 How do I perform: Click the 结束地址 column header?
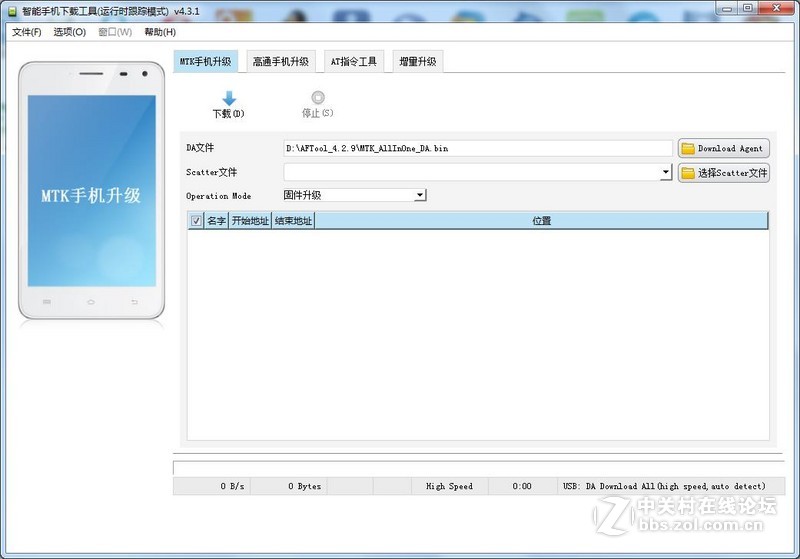(x=293, y=221)
